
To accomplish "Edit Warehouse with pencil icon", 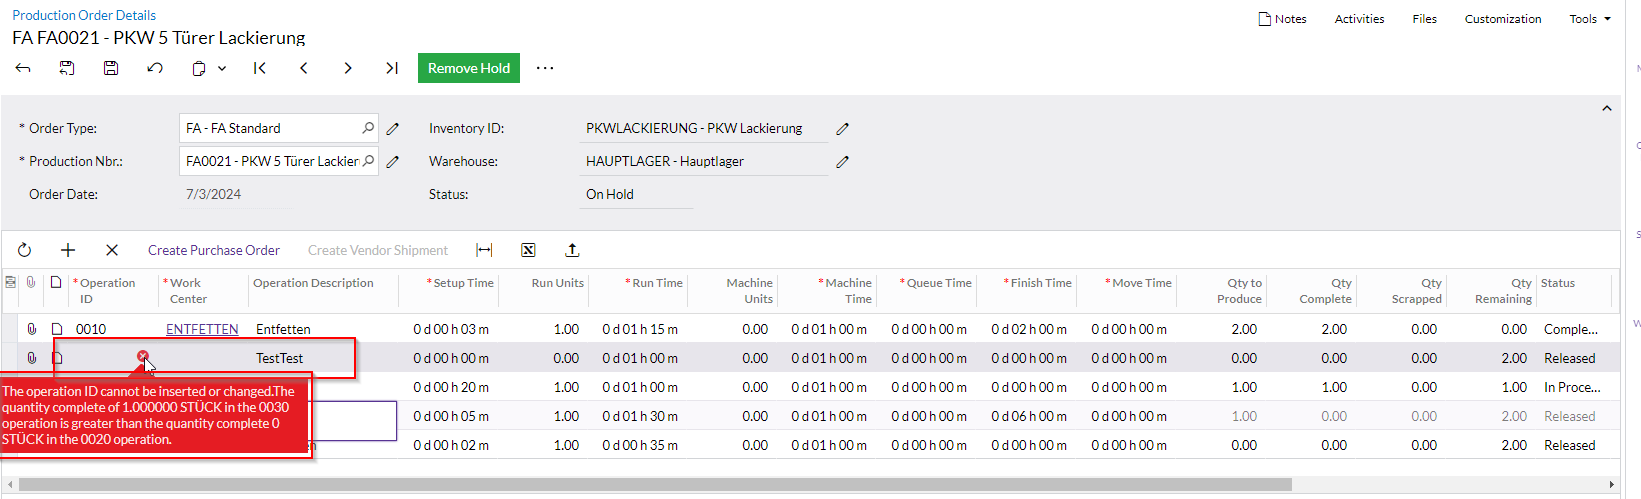I will pyautogui.click(x=843, y=162).
